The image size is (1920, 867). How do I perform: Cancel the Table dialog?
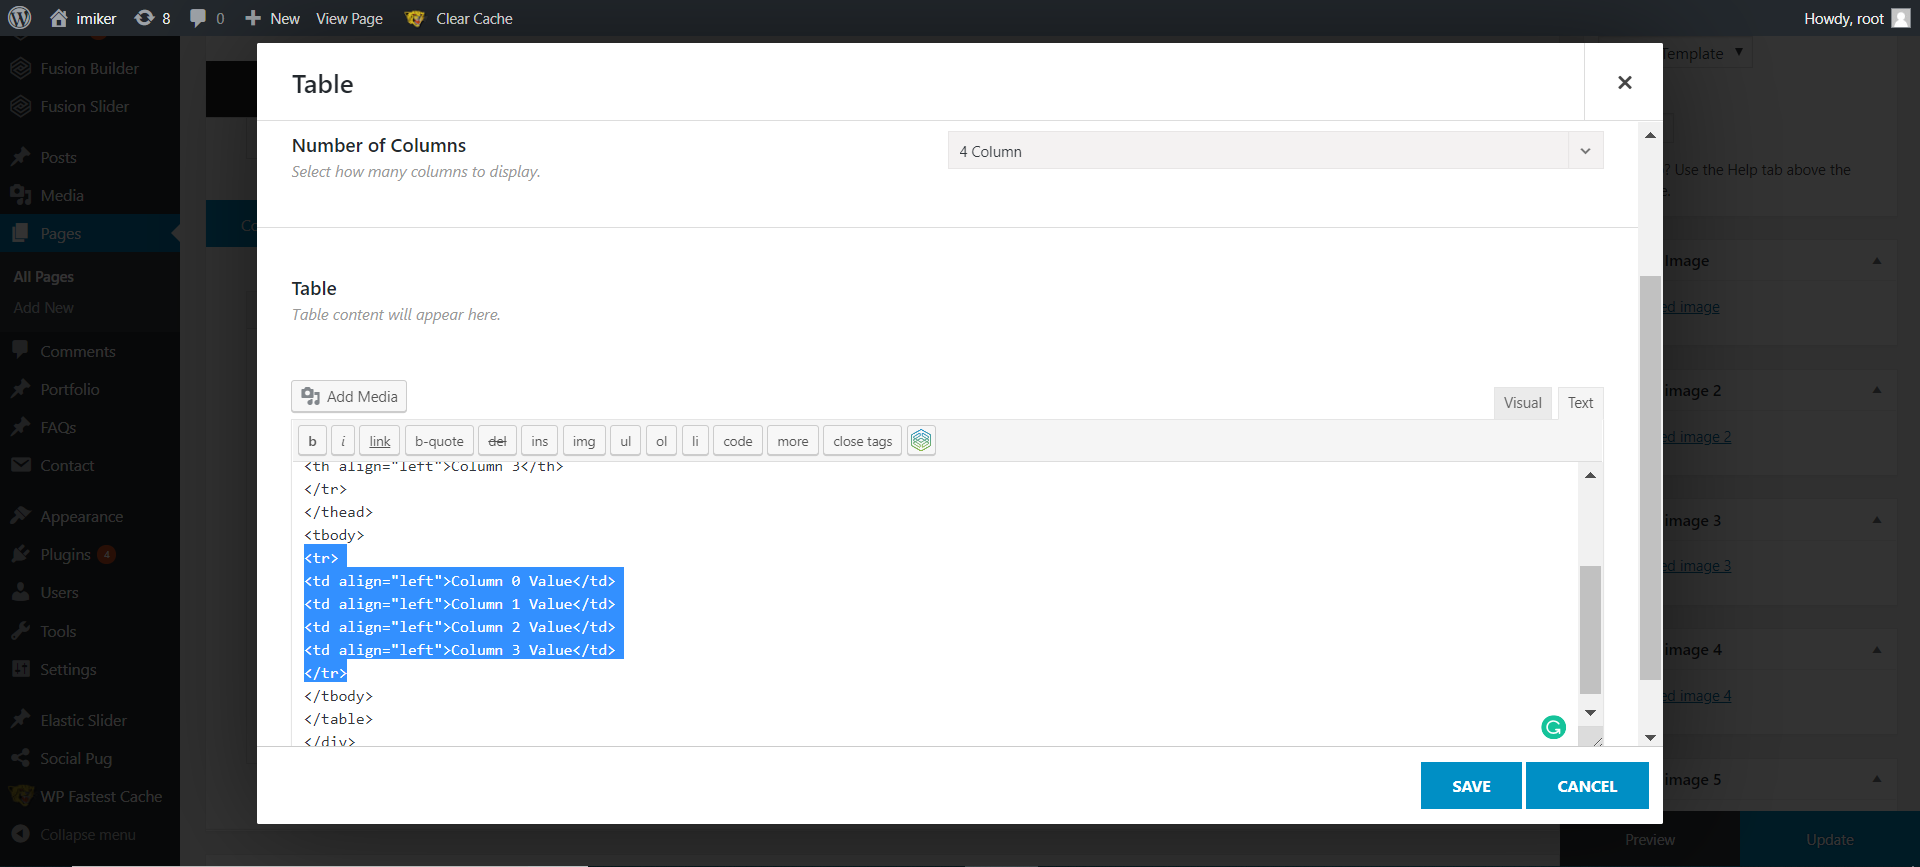(1587, 786)
